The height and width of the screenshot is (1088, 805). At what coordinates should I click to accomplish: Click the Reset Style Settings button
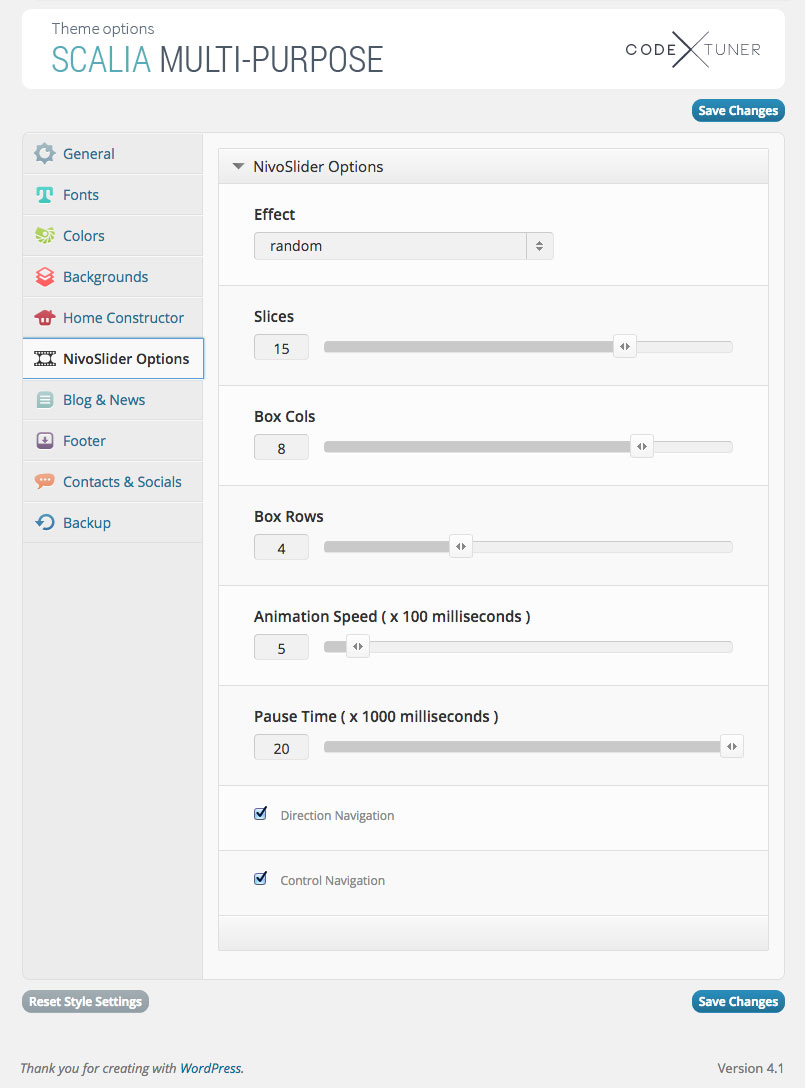85,1002
